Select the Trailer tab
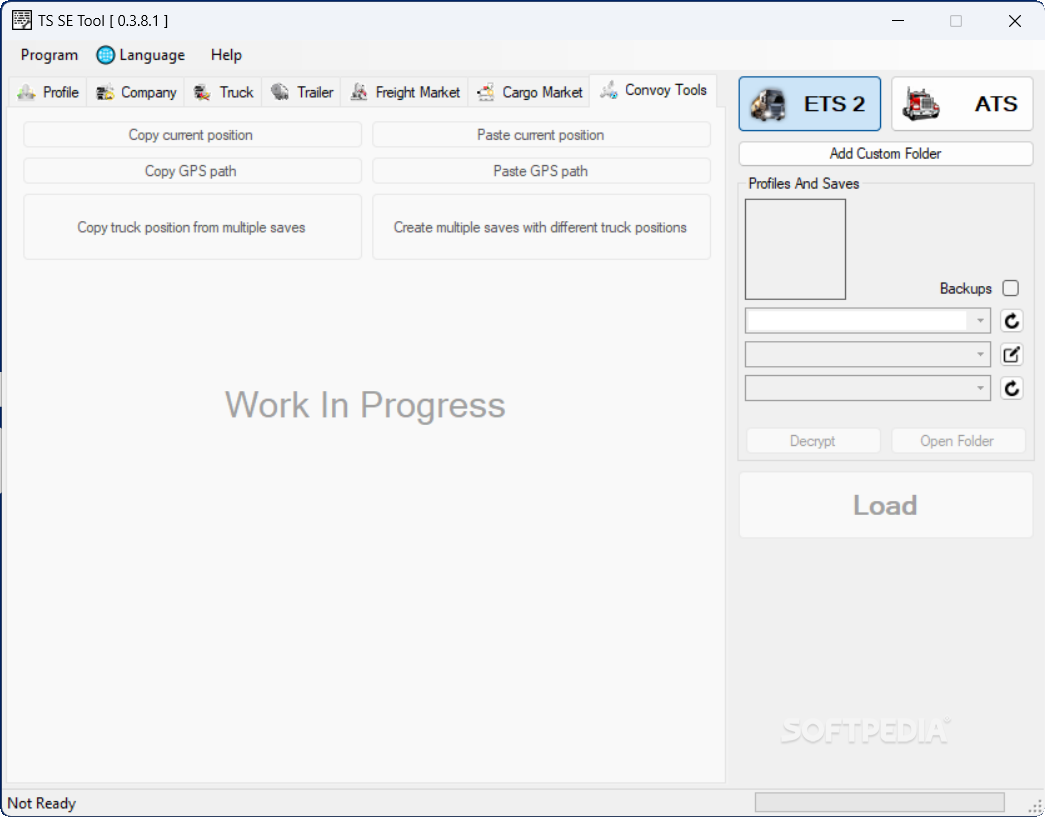Screen dimensions: 1045x817 (x=301, y=92)
